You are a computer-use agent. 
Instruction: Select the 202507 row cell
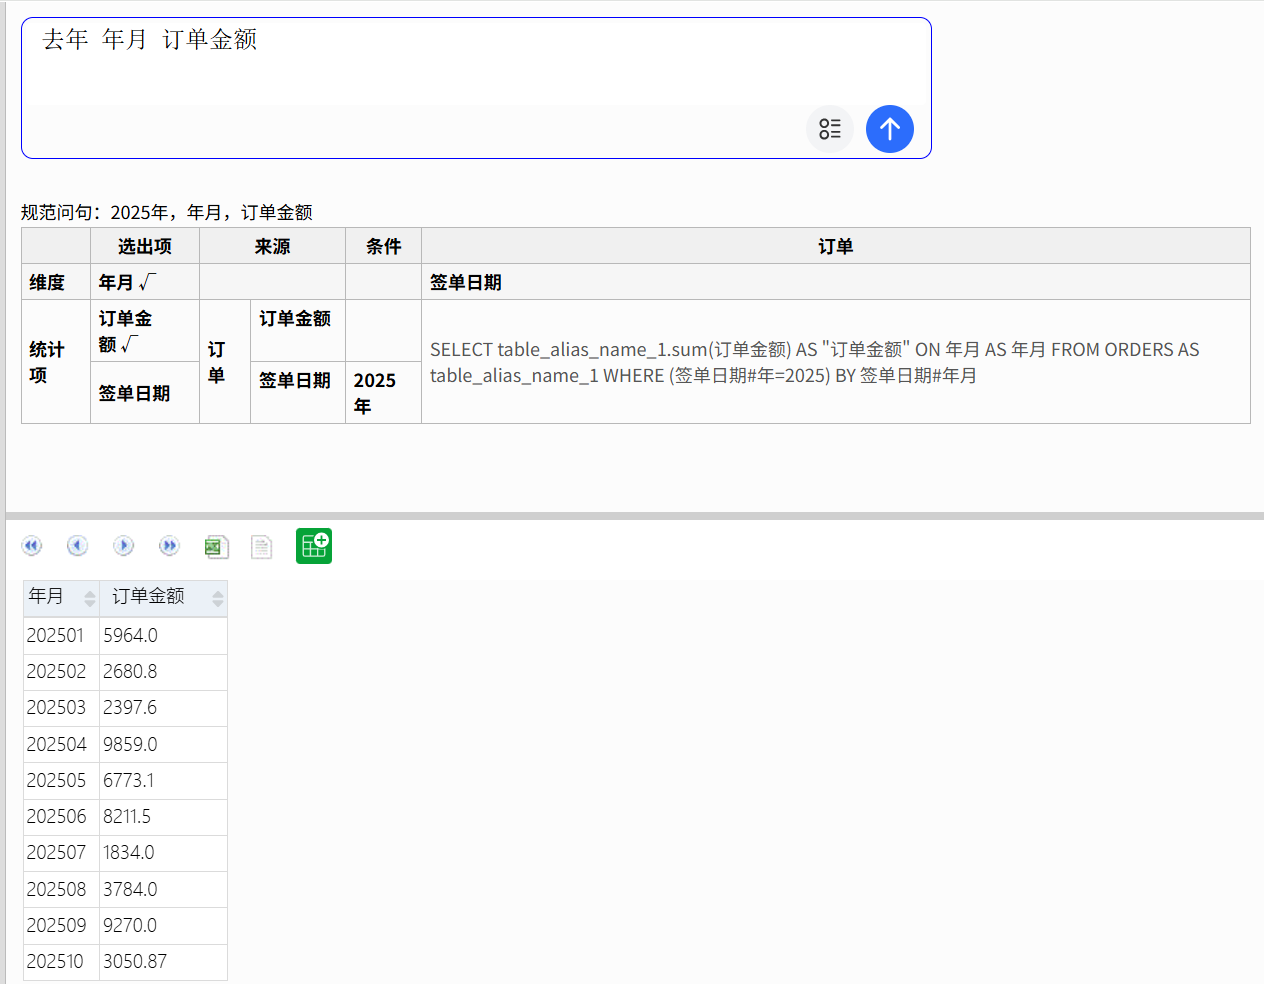[61, 853]
